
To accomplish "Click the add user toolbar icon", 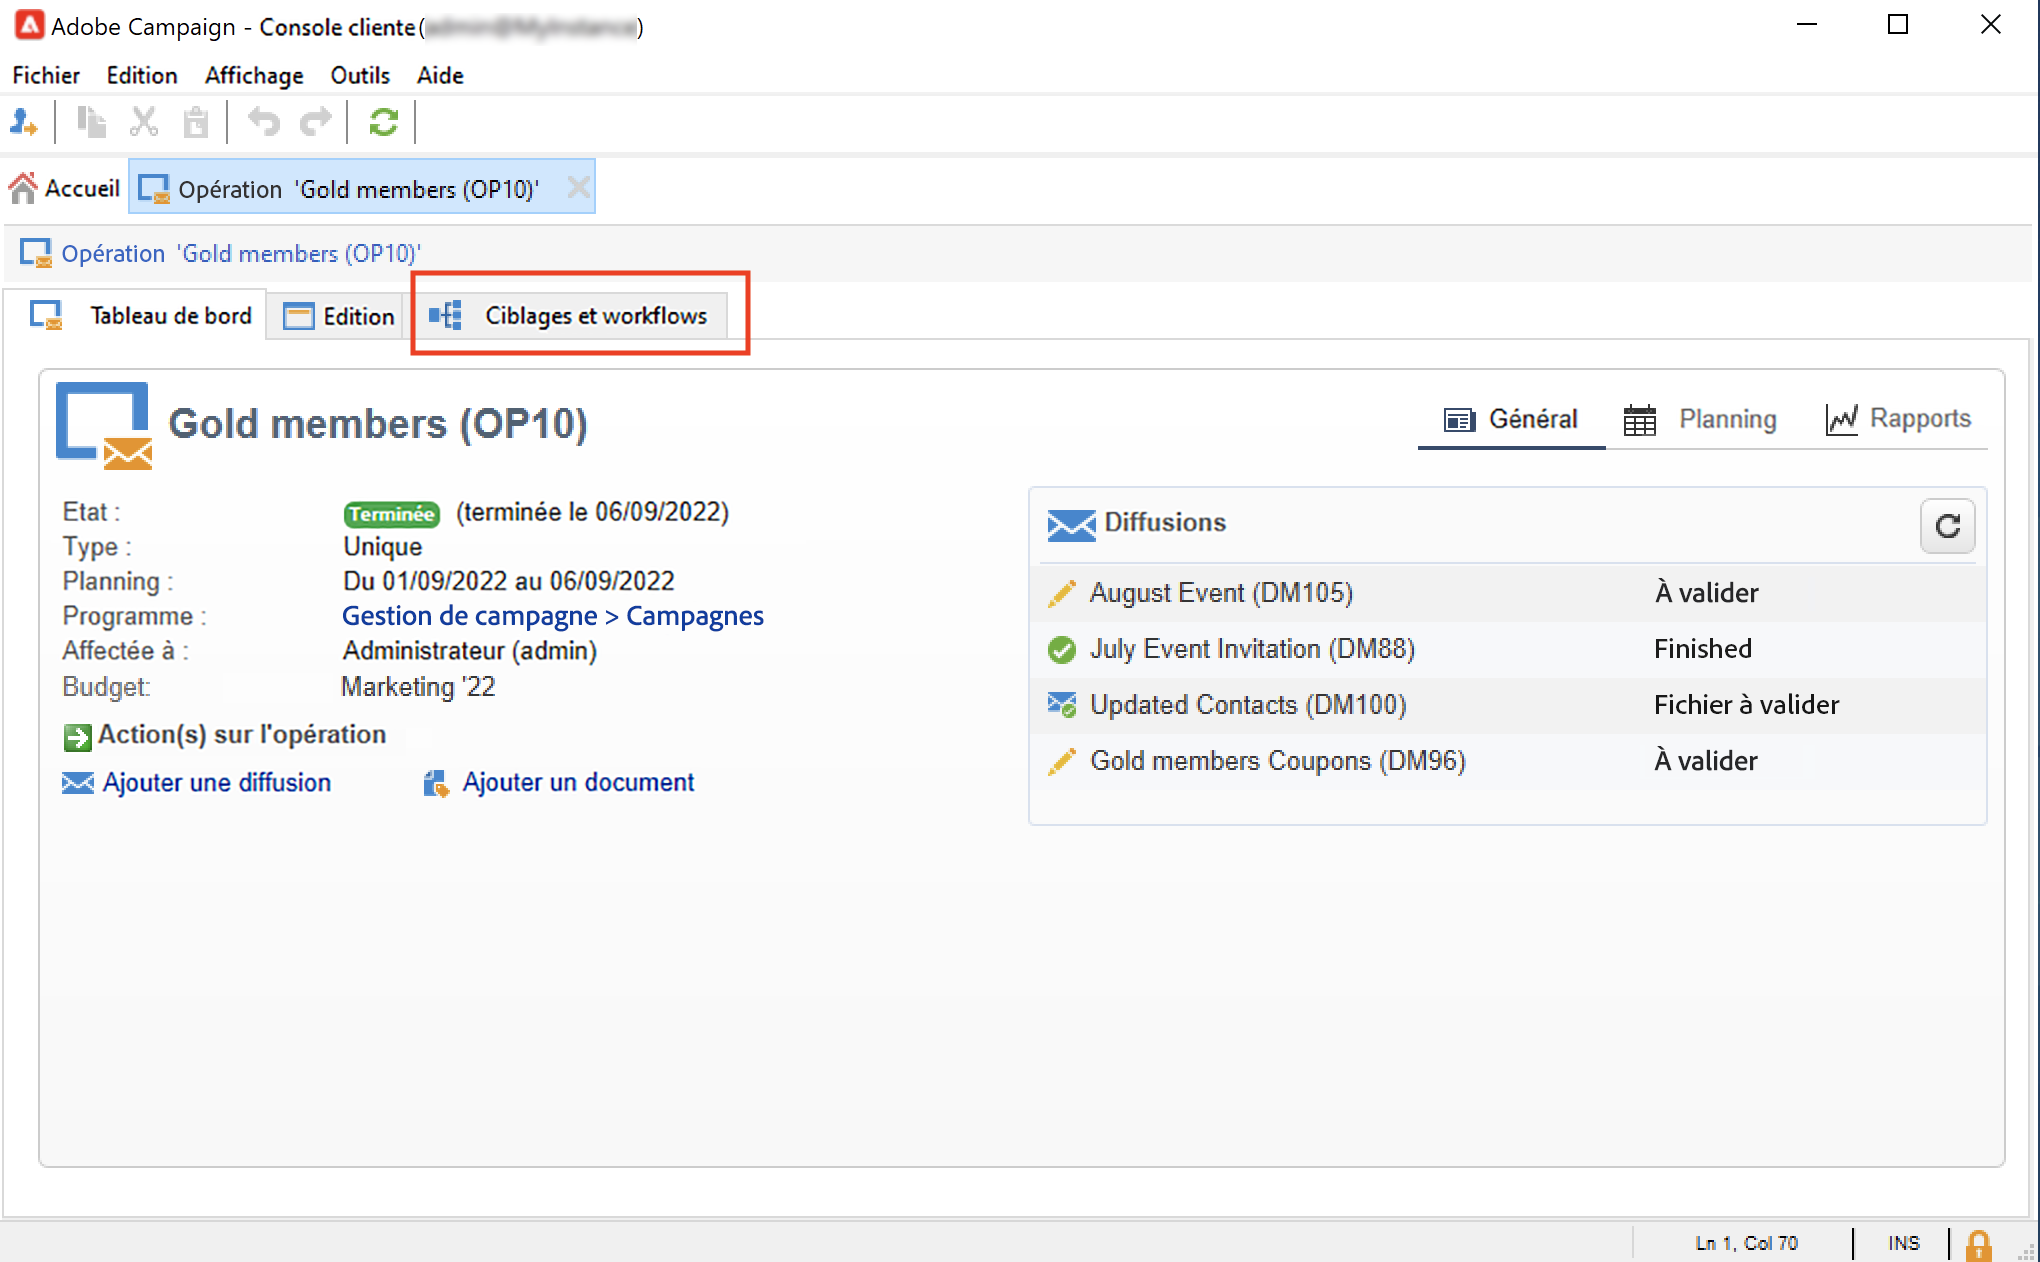I will [24, 122].
